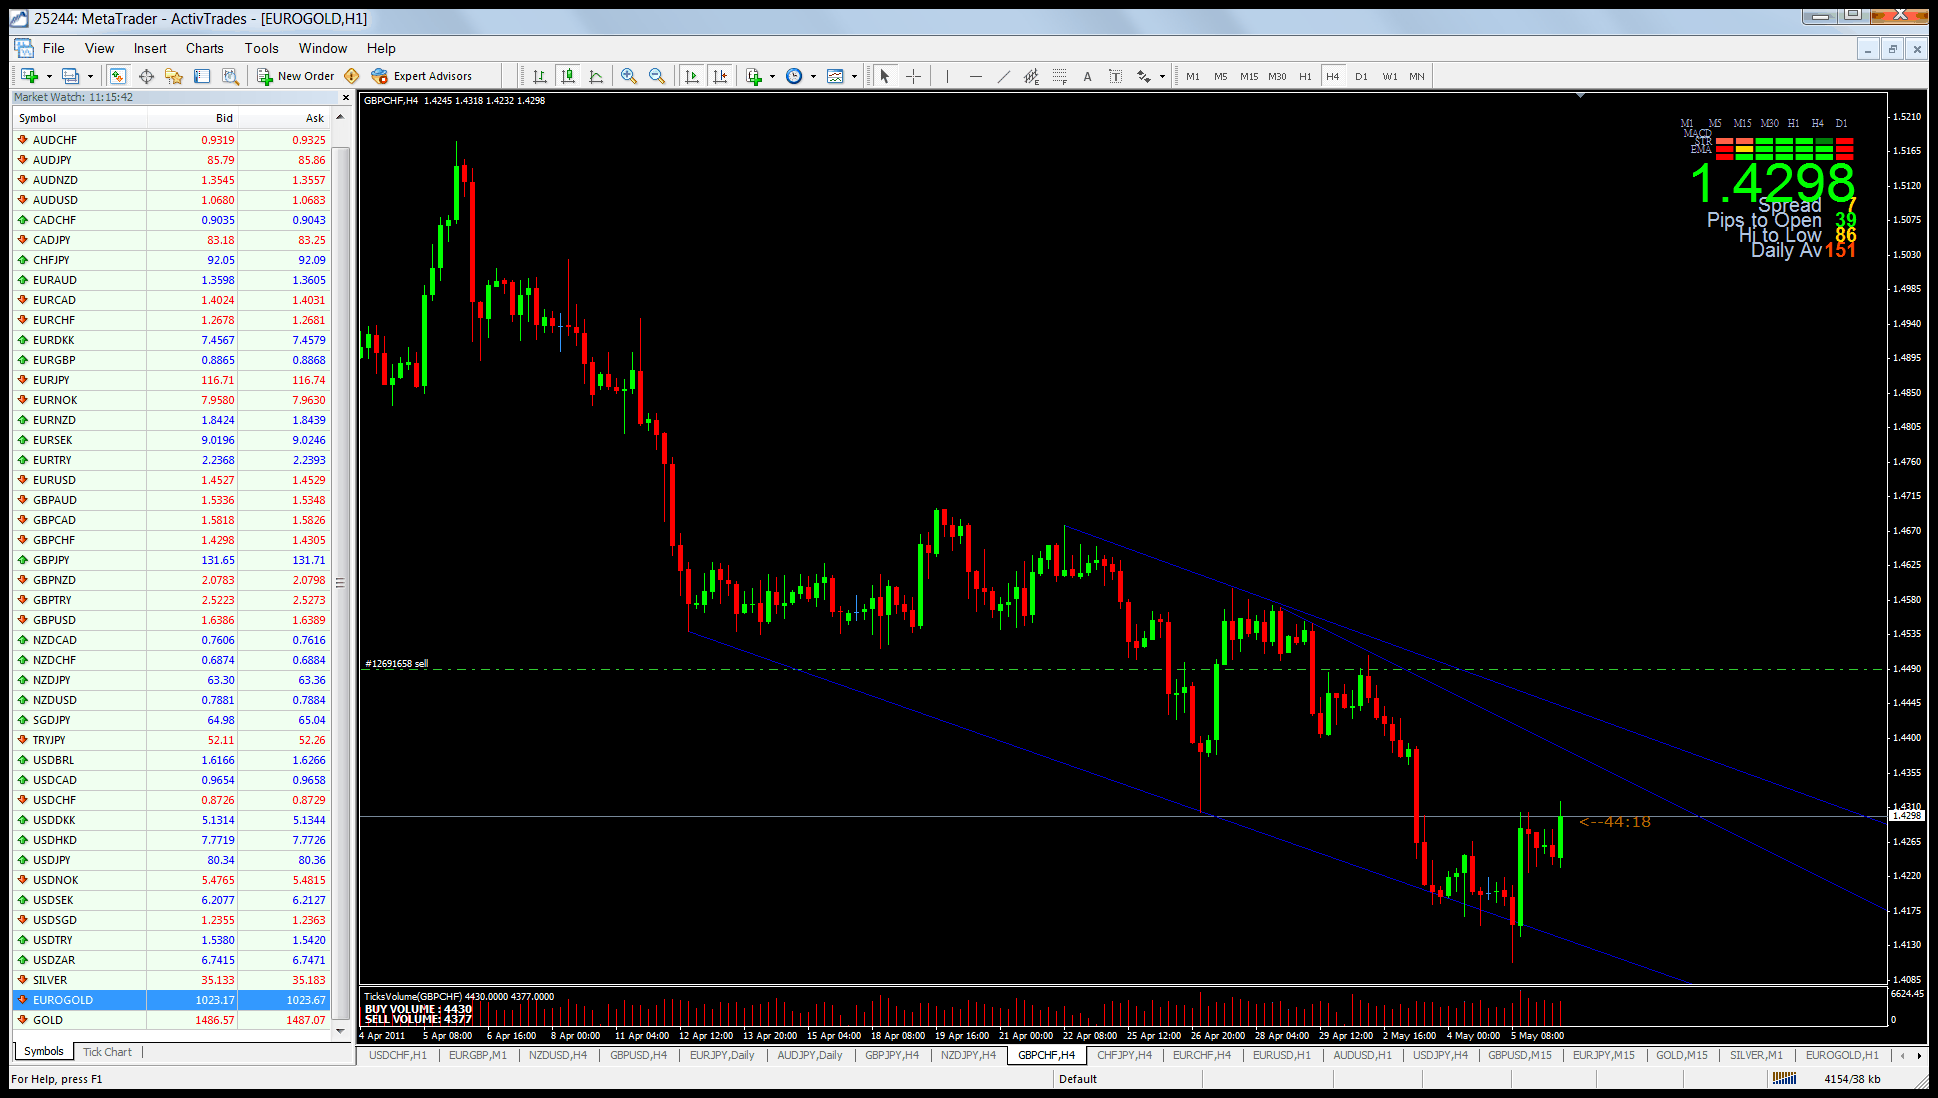Select the Fibonacci retracement tool

click(x=1059, y=76)
